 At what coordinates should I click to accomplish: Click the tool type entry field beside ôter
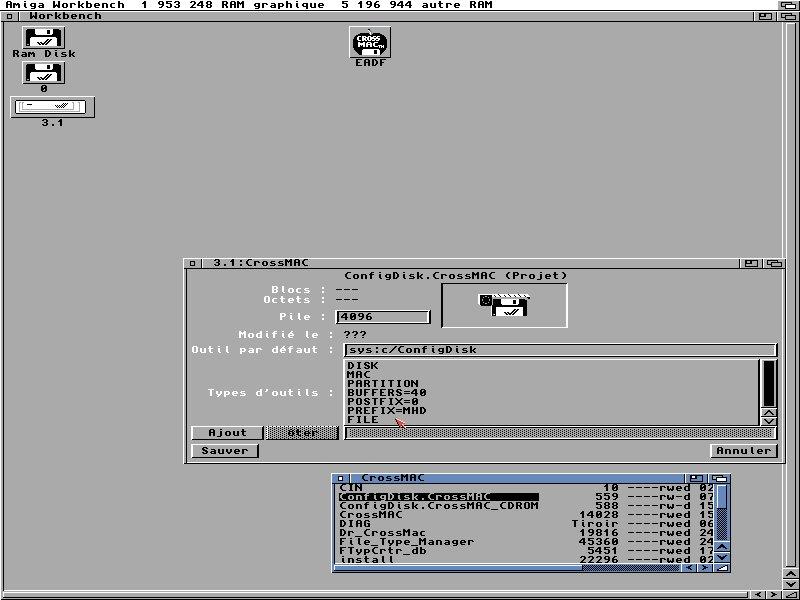coord(560,433)
